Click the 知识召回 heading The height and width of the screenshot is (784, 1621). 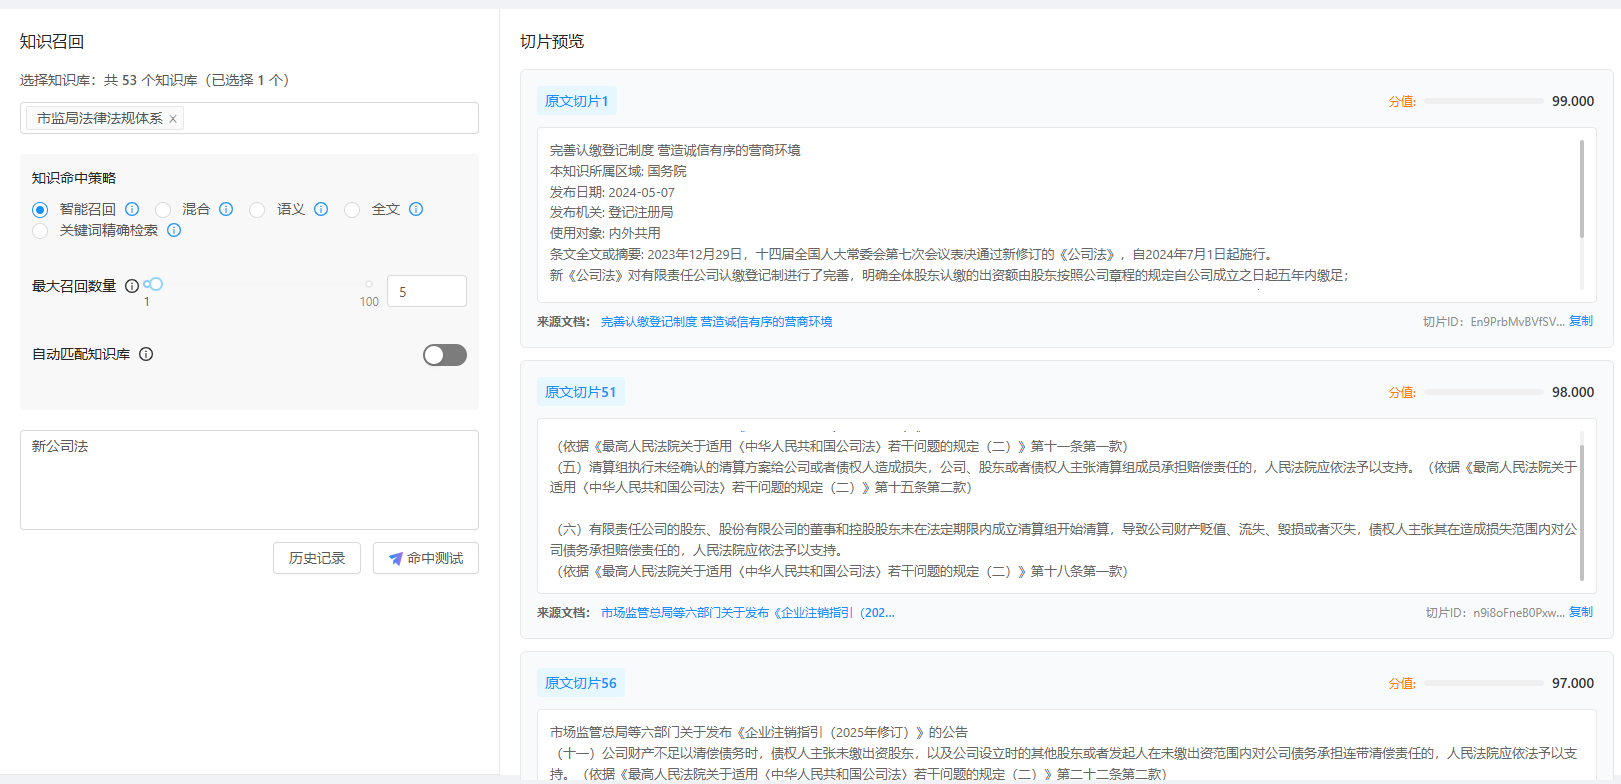point(52,41)
